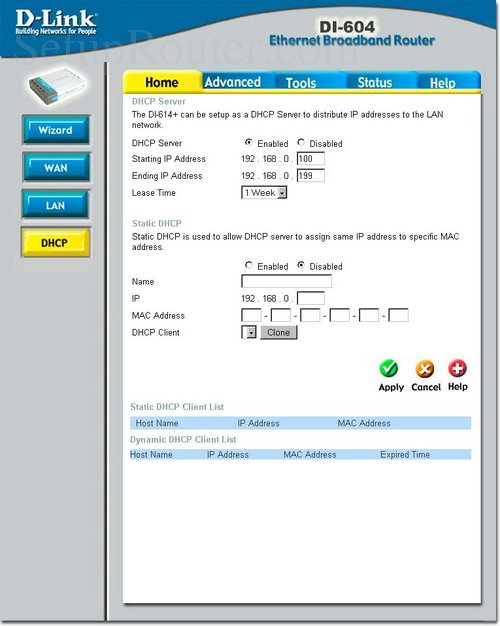This screenshot has height=626, width=500.
Task: Click the first MAC Address octet field
Action: [x=251, y=315]
